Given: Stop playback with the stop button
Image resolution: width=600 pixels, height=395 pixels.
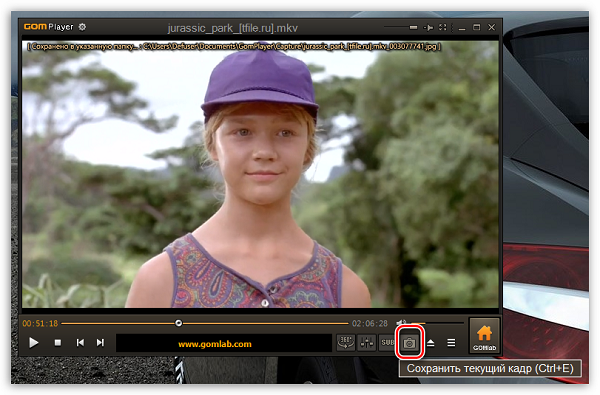Looking at the screenshot, I should point(58,343).
